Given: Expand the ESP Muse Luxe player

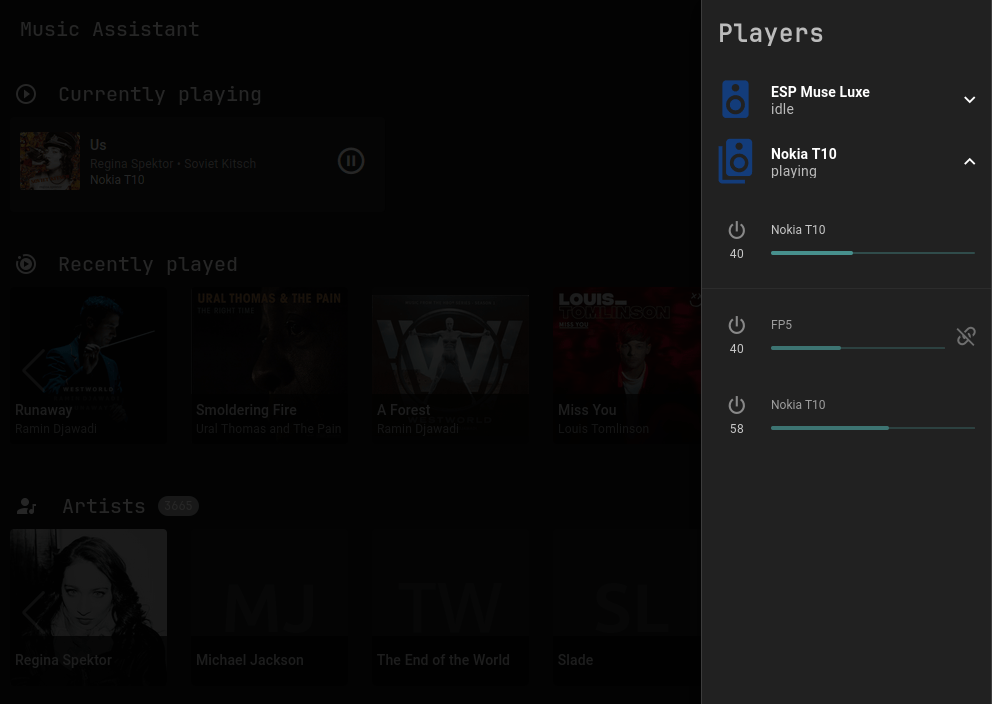Looking at the screenshot, I should 969,100.
